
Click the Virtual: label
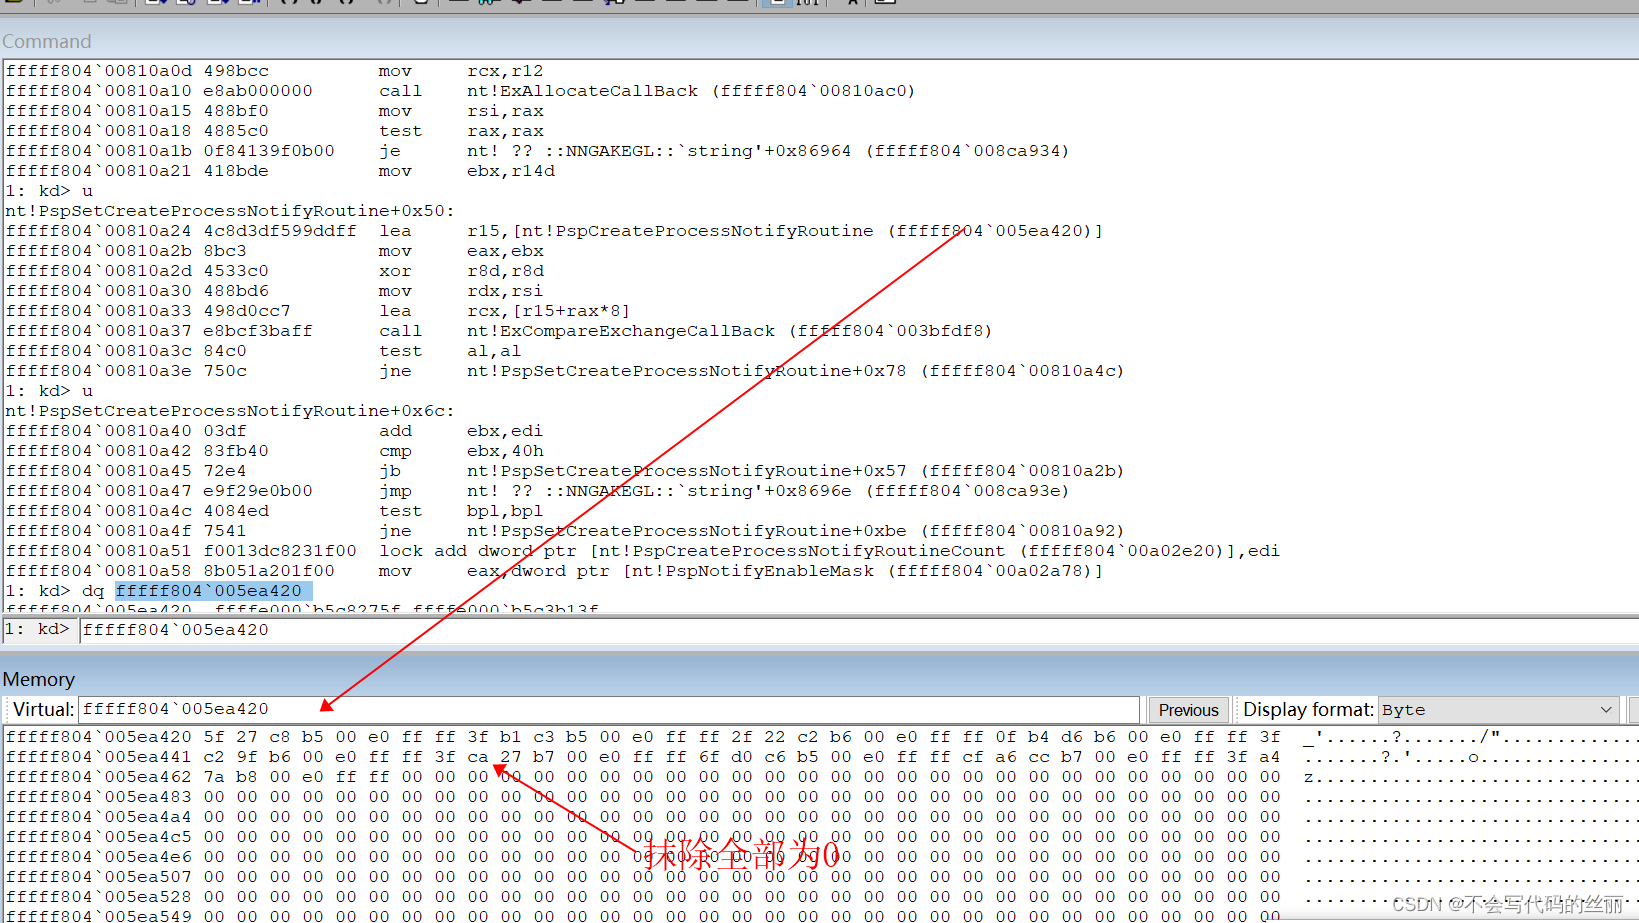(x=43, y=710)
